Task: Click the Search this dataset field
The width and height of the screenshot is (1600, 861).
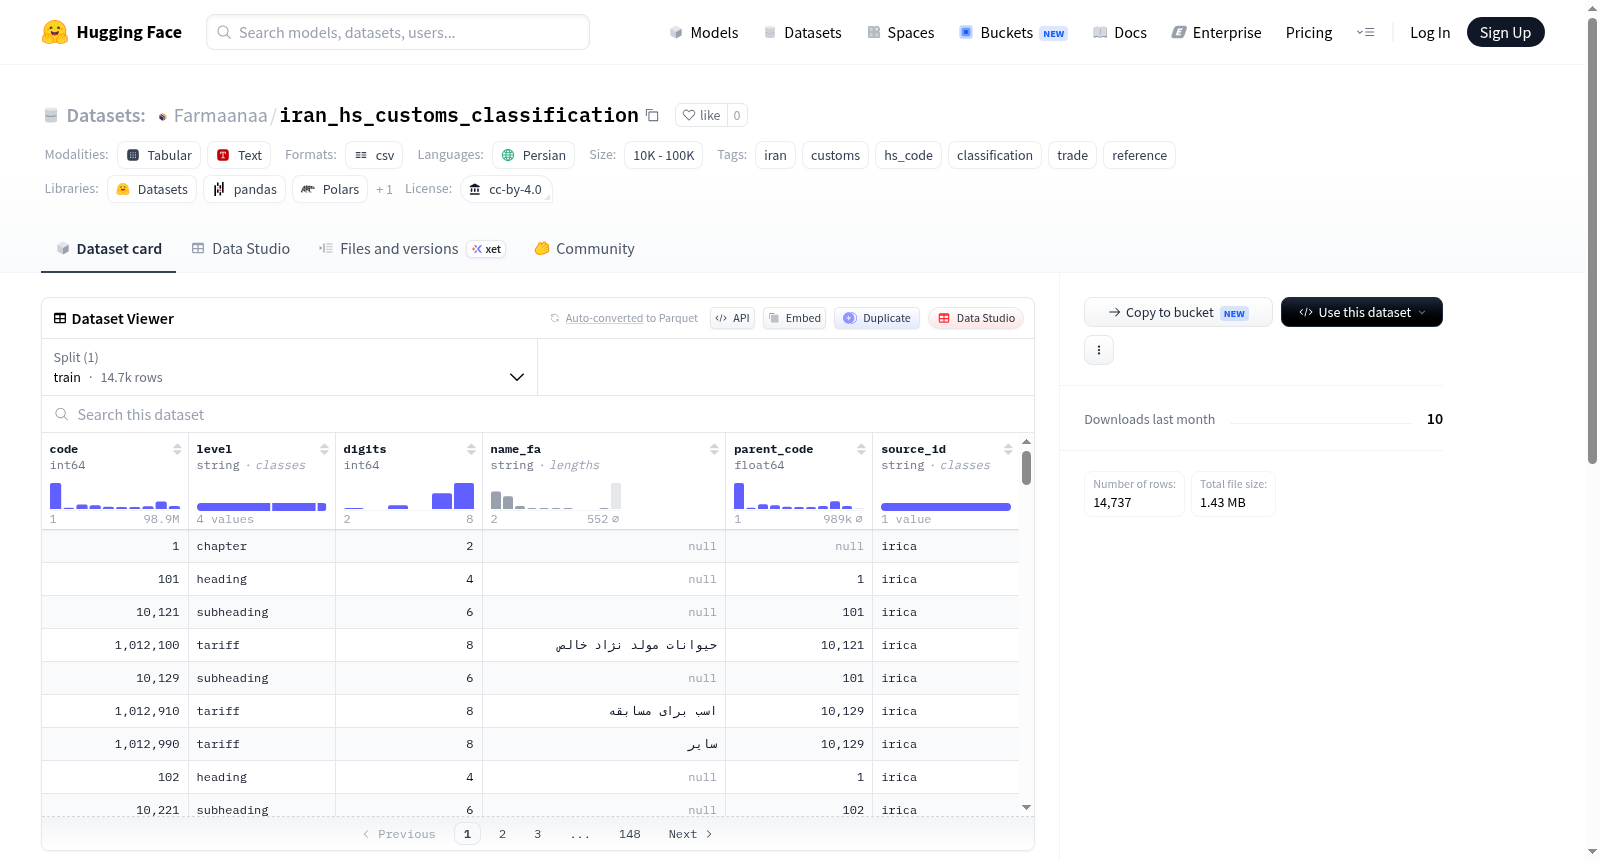Action: [x=538, y=414]
